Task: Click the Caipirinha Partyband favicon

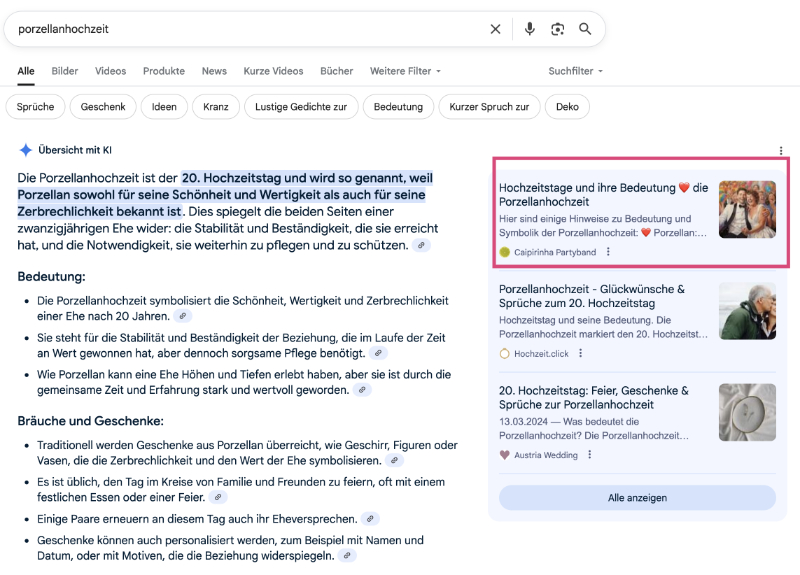Action: [505, 252]
